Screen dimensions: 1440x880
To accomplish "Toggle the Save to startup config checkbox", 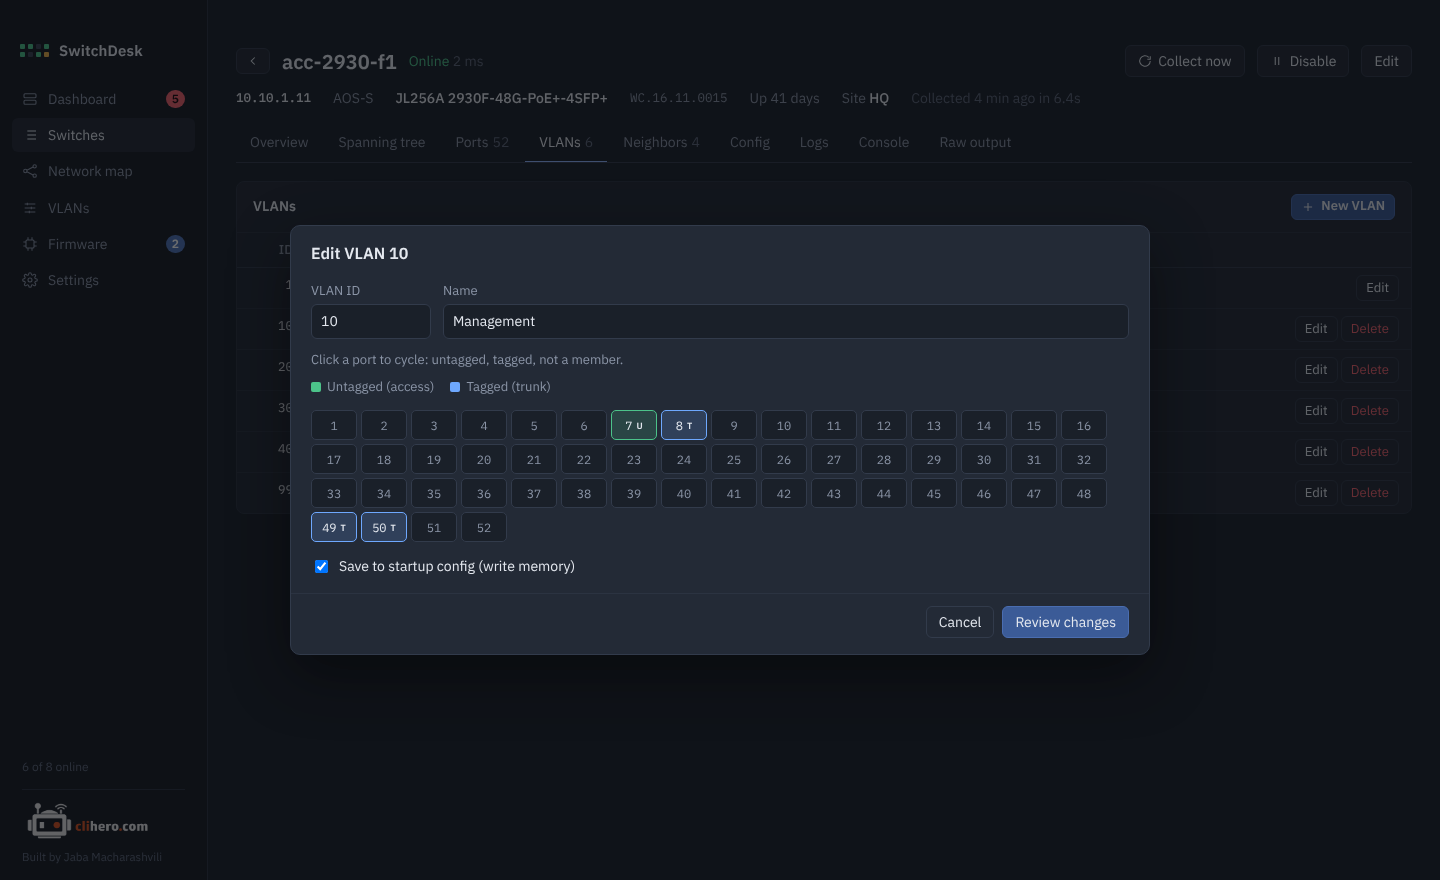I will 322,566.
